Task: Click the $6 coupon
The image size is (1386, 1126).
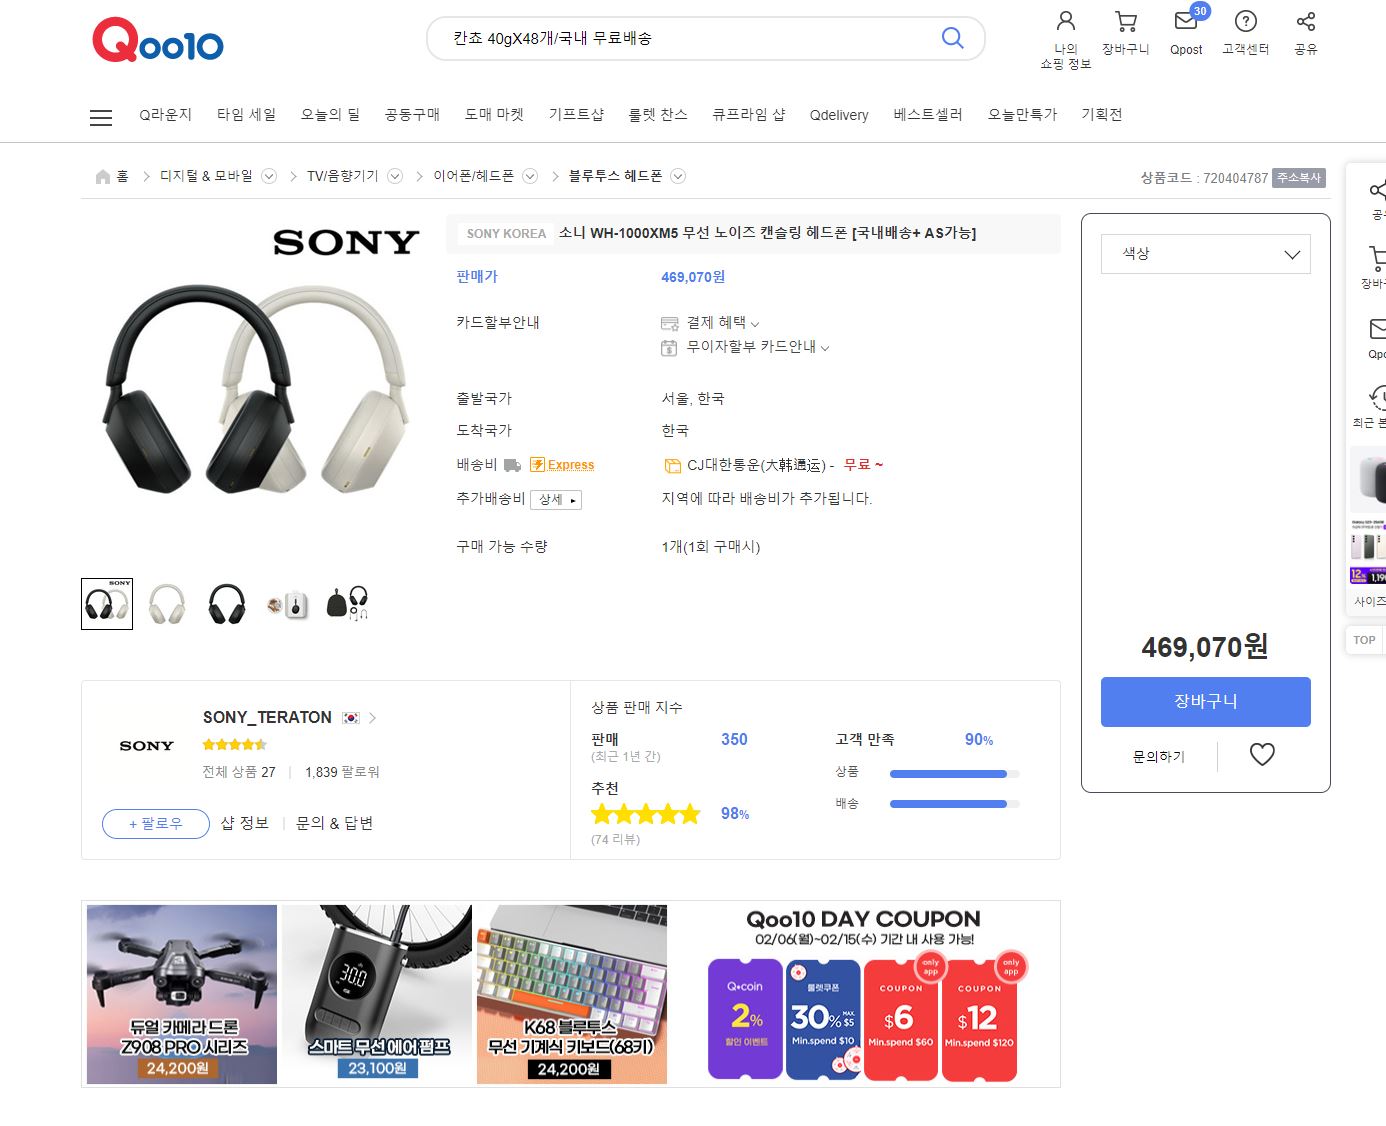Action: point(901,1020)
